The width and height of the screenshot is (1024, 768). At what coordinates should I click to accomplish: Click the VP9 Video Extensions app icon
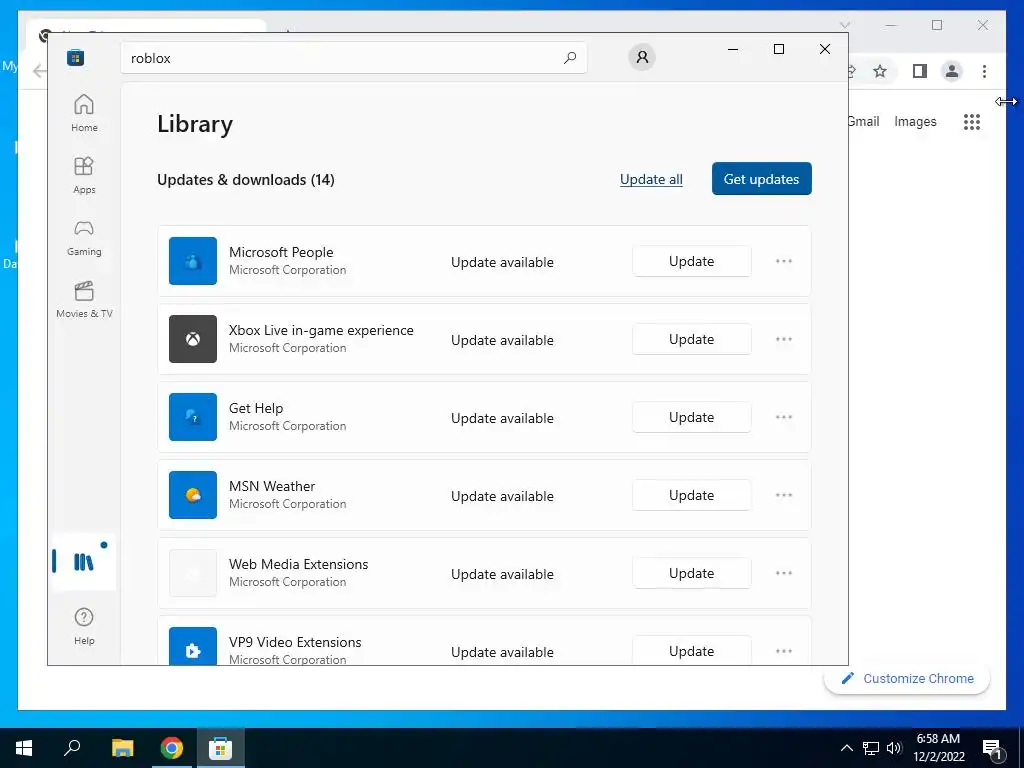click(193, 647)
